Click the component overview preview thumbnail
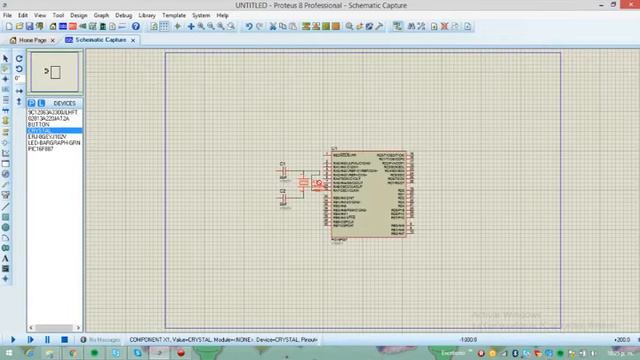This screenshot has width=640, height=360. pos(55,72)
